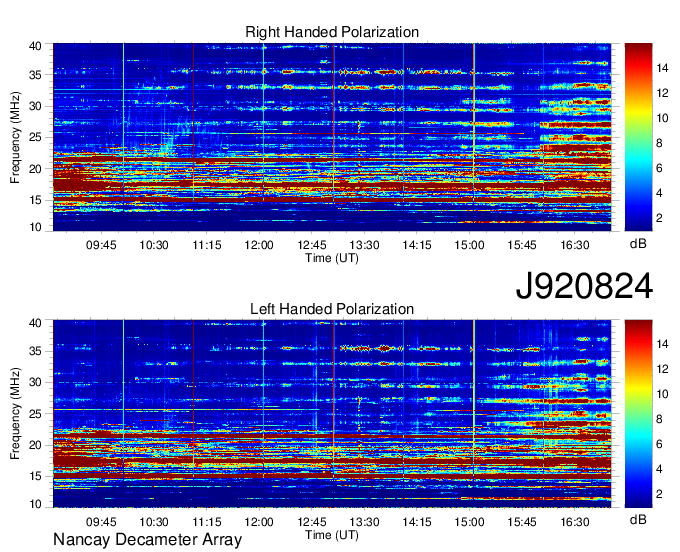This screenshot has height=552, width=680.
Task: Click the 12 dB value on Right Handed color bar
Action: point(662,93)
